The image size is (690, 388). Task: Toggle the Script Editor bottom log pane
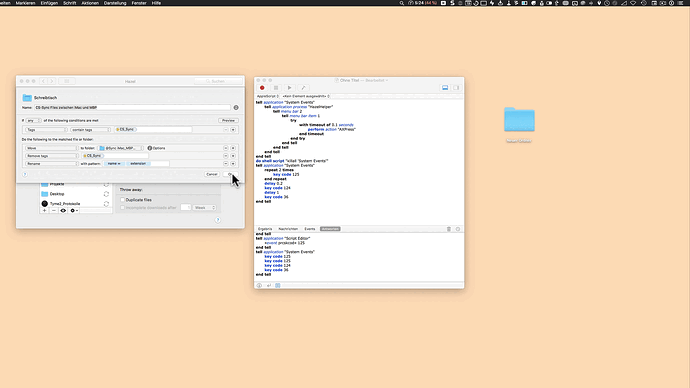445,88
